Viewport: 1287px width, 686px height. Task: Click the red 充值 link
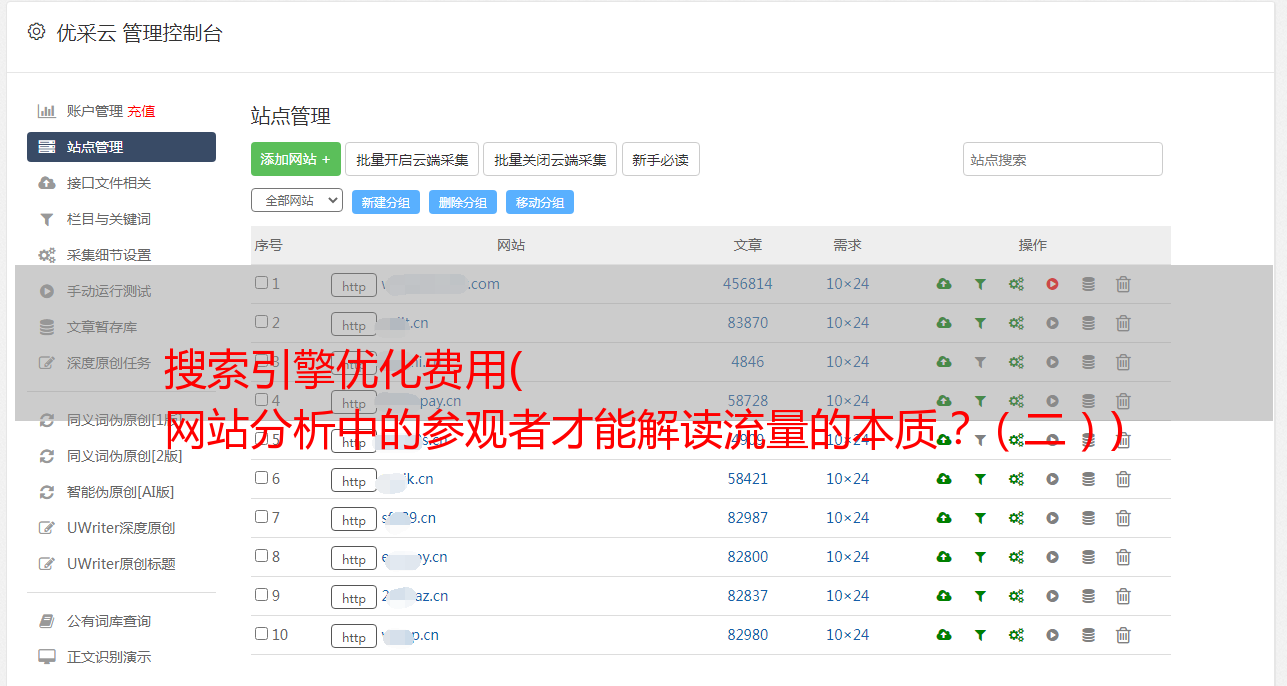point(141,111)
